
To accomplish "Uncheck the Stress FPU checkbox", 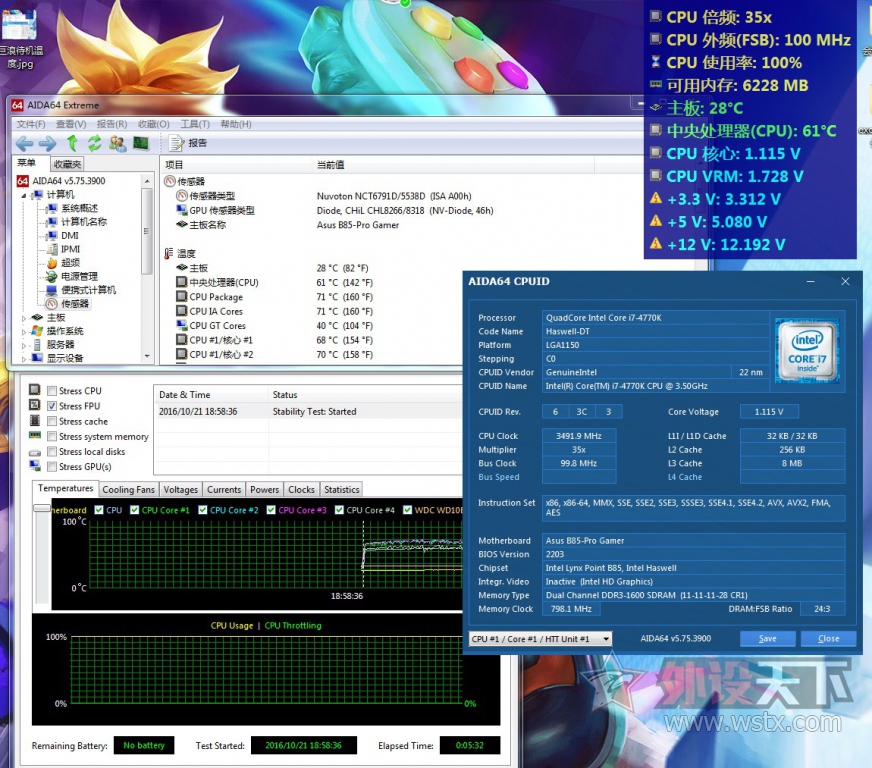I will 52,406.
